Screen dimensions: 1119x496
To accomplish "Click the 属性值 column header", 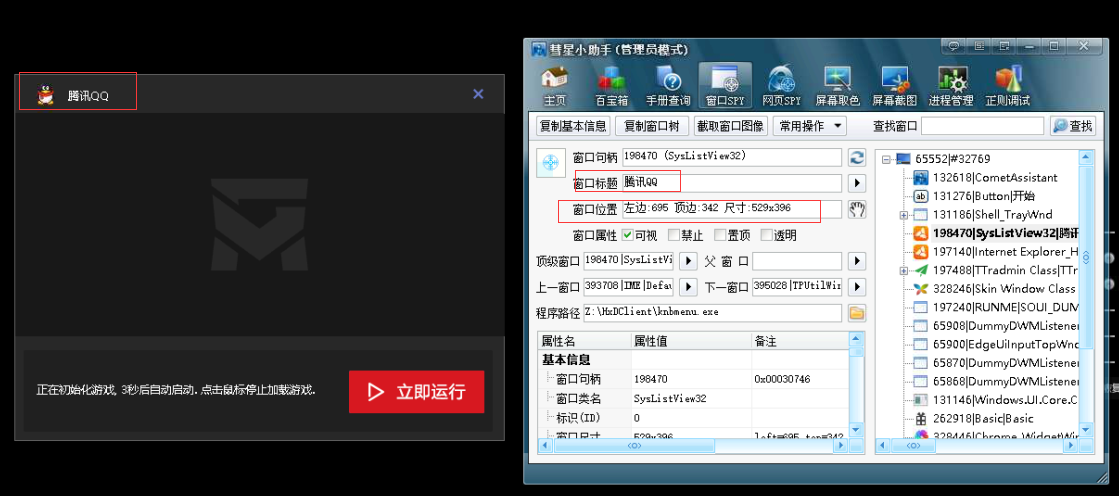I will 690,341.
